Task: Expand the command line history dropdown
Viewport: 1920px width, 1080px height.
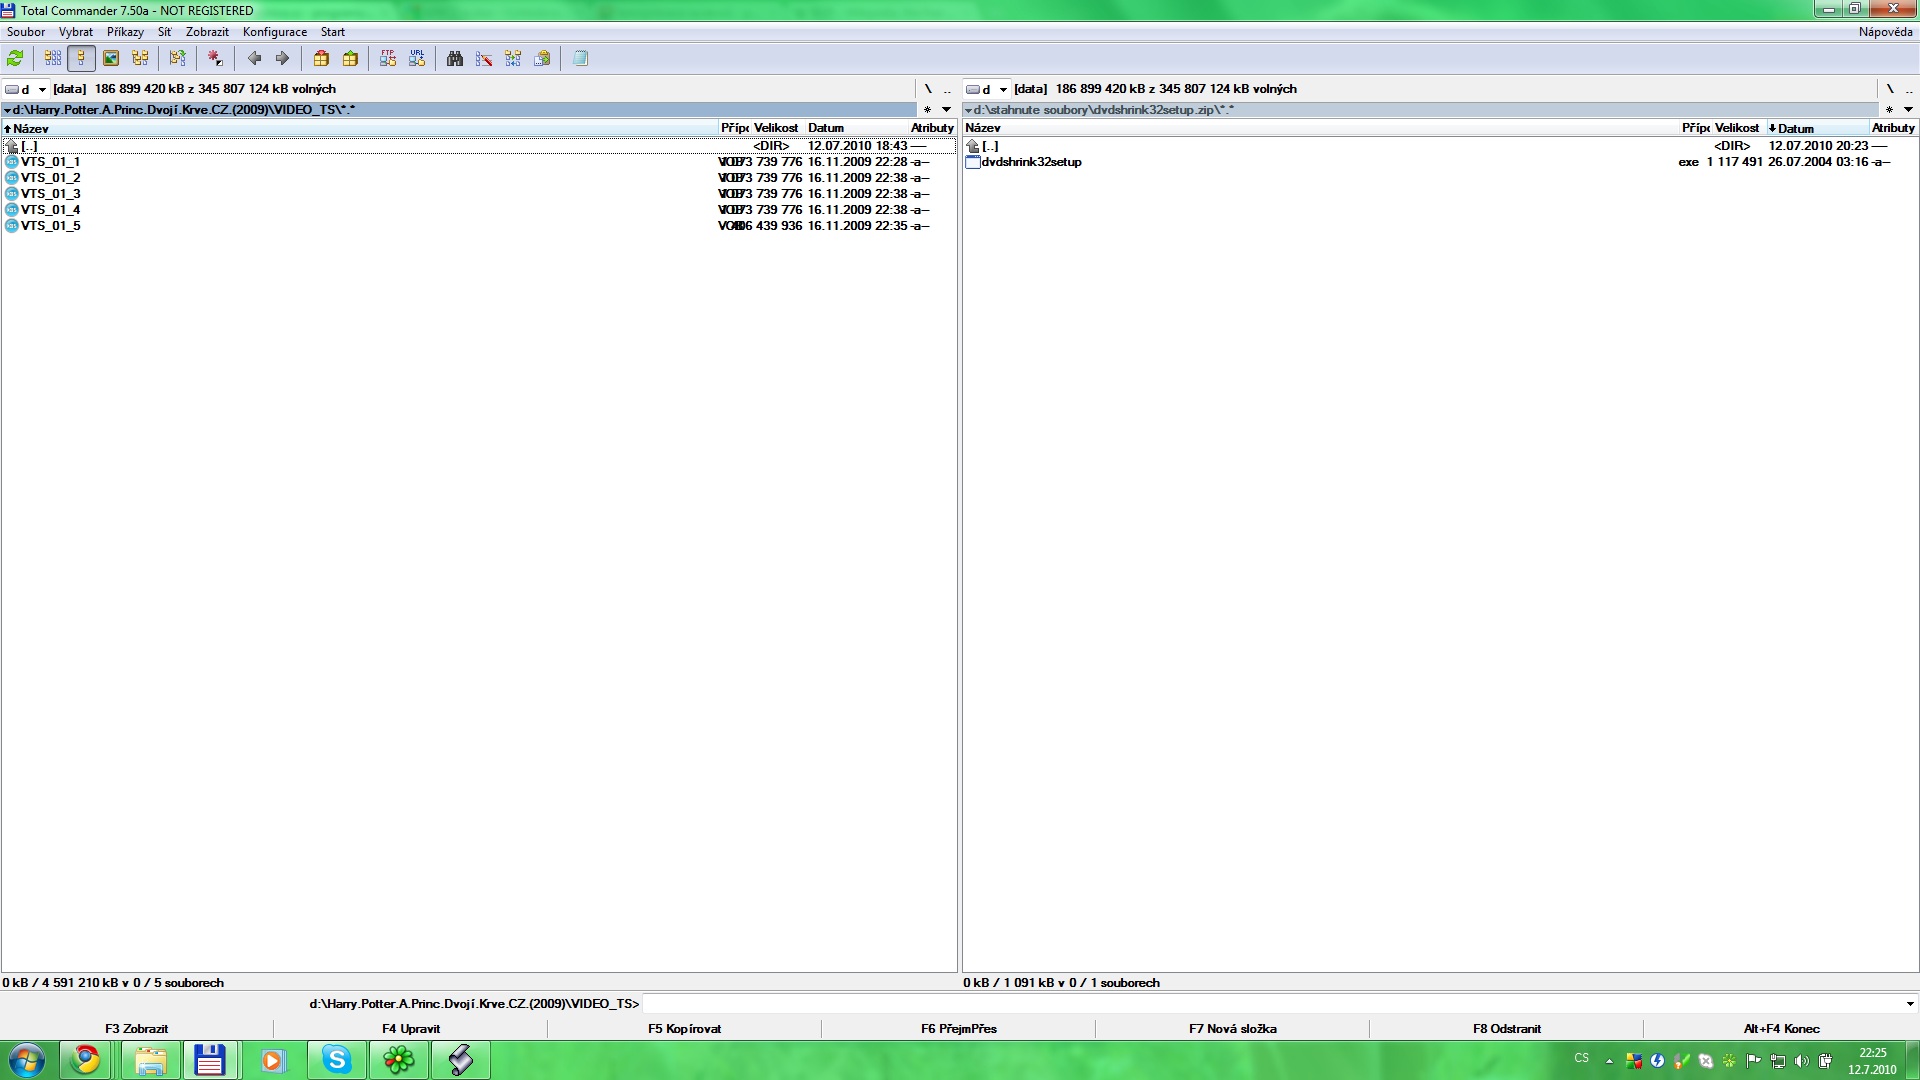Action: pos(1909,1004)
